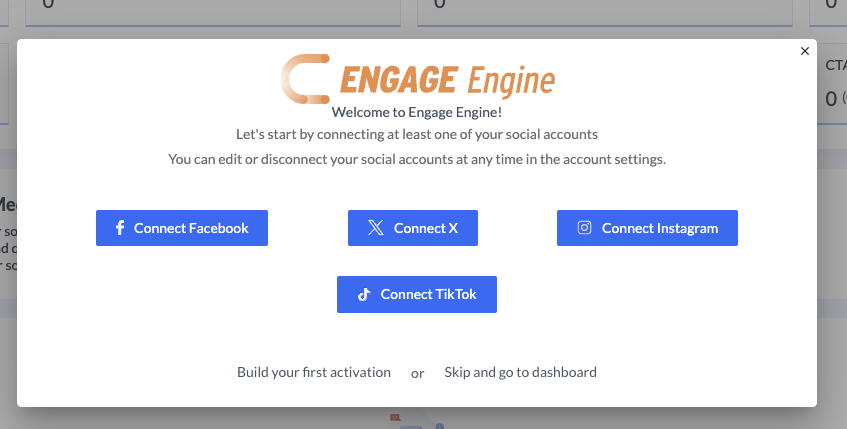
Task: Click the ENGAGE Engine wordmark text
Action: [x=447, y=79]
